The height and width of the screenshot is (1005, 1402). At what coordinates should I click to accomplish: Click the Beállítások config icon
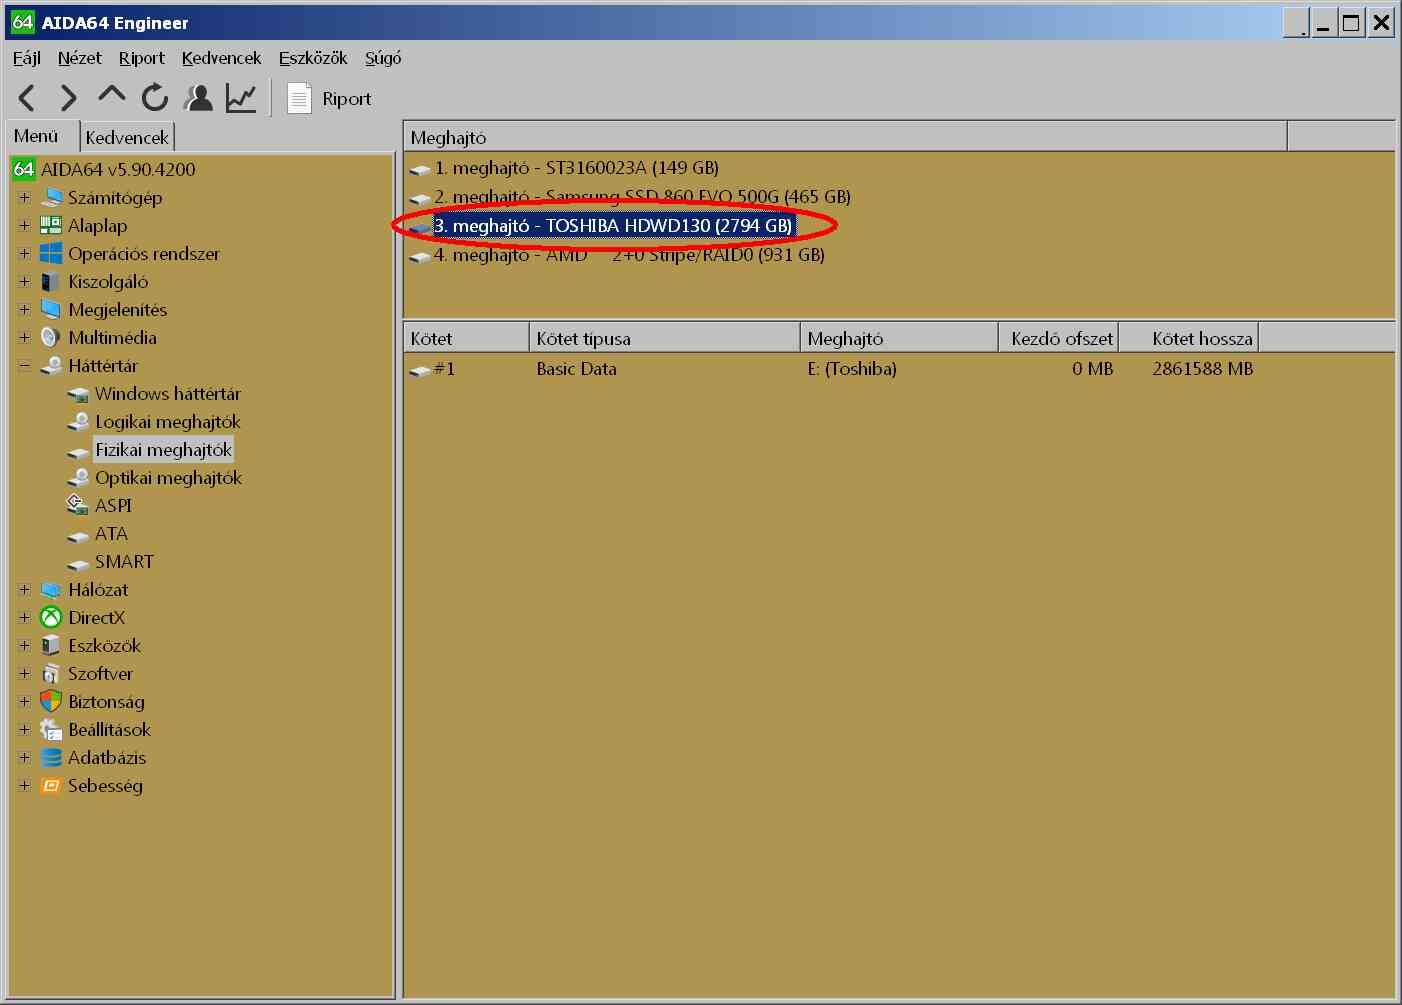(x=51, y=729)
